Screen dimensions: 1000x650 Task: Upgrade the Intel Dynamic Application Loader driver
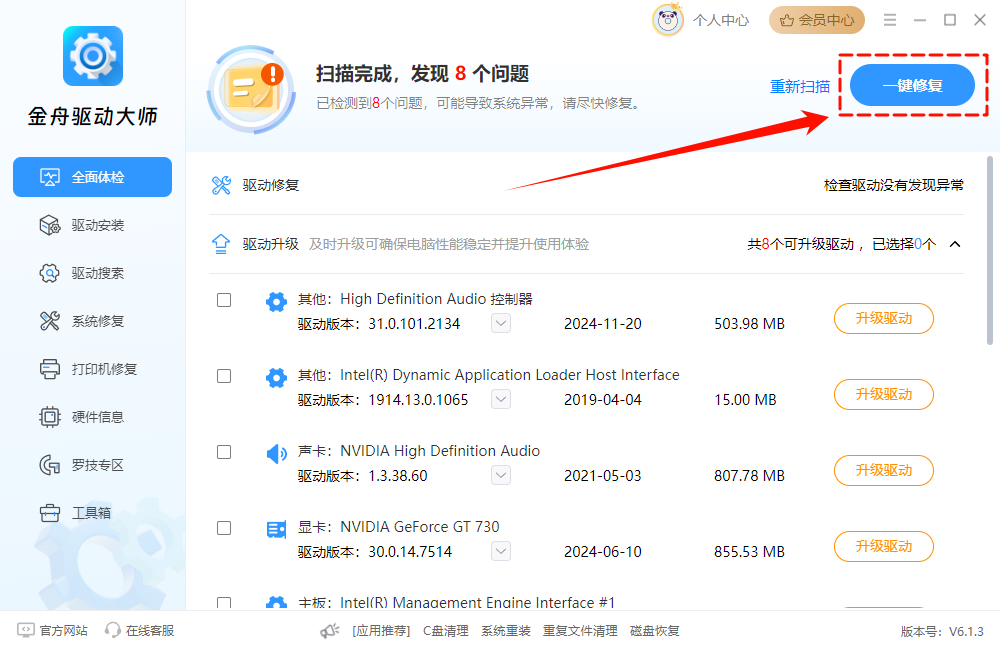[883, 394]
